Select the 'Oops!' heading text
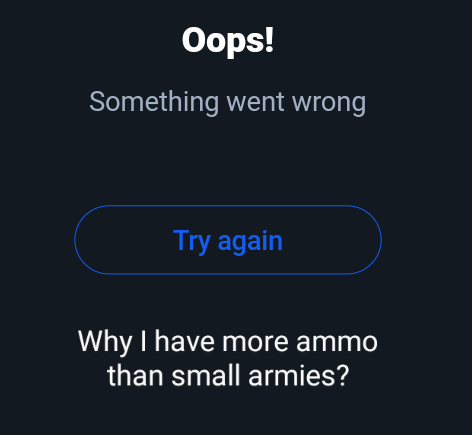The image size is (472, 435). (x=228, y=41)
